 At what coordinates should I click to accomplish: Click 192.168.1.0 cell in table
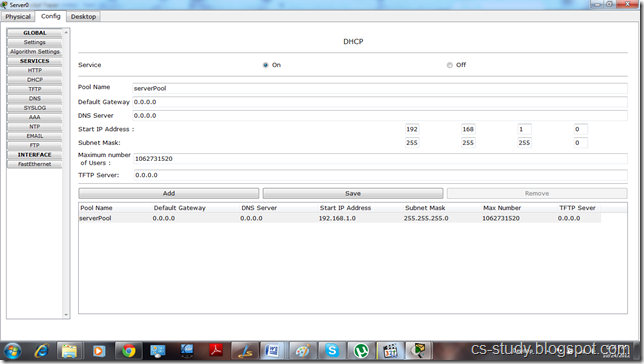[x=337, y=218]
